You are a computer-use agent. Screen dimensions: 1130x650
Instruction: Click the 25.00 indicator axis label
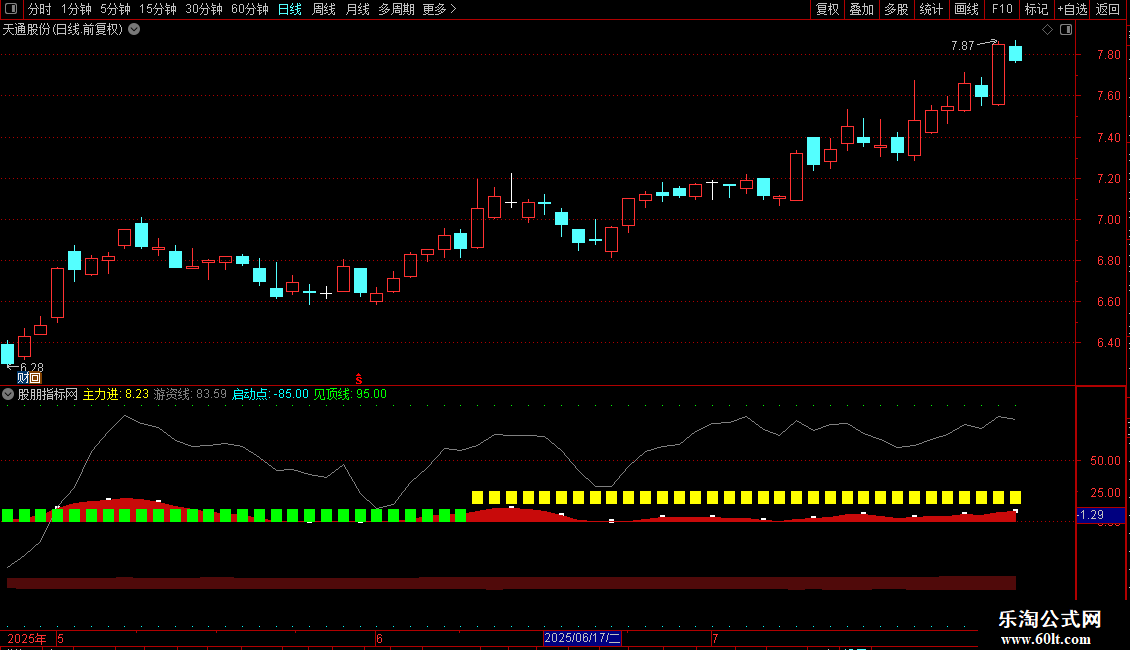click(1105, 493)
